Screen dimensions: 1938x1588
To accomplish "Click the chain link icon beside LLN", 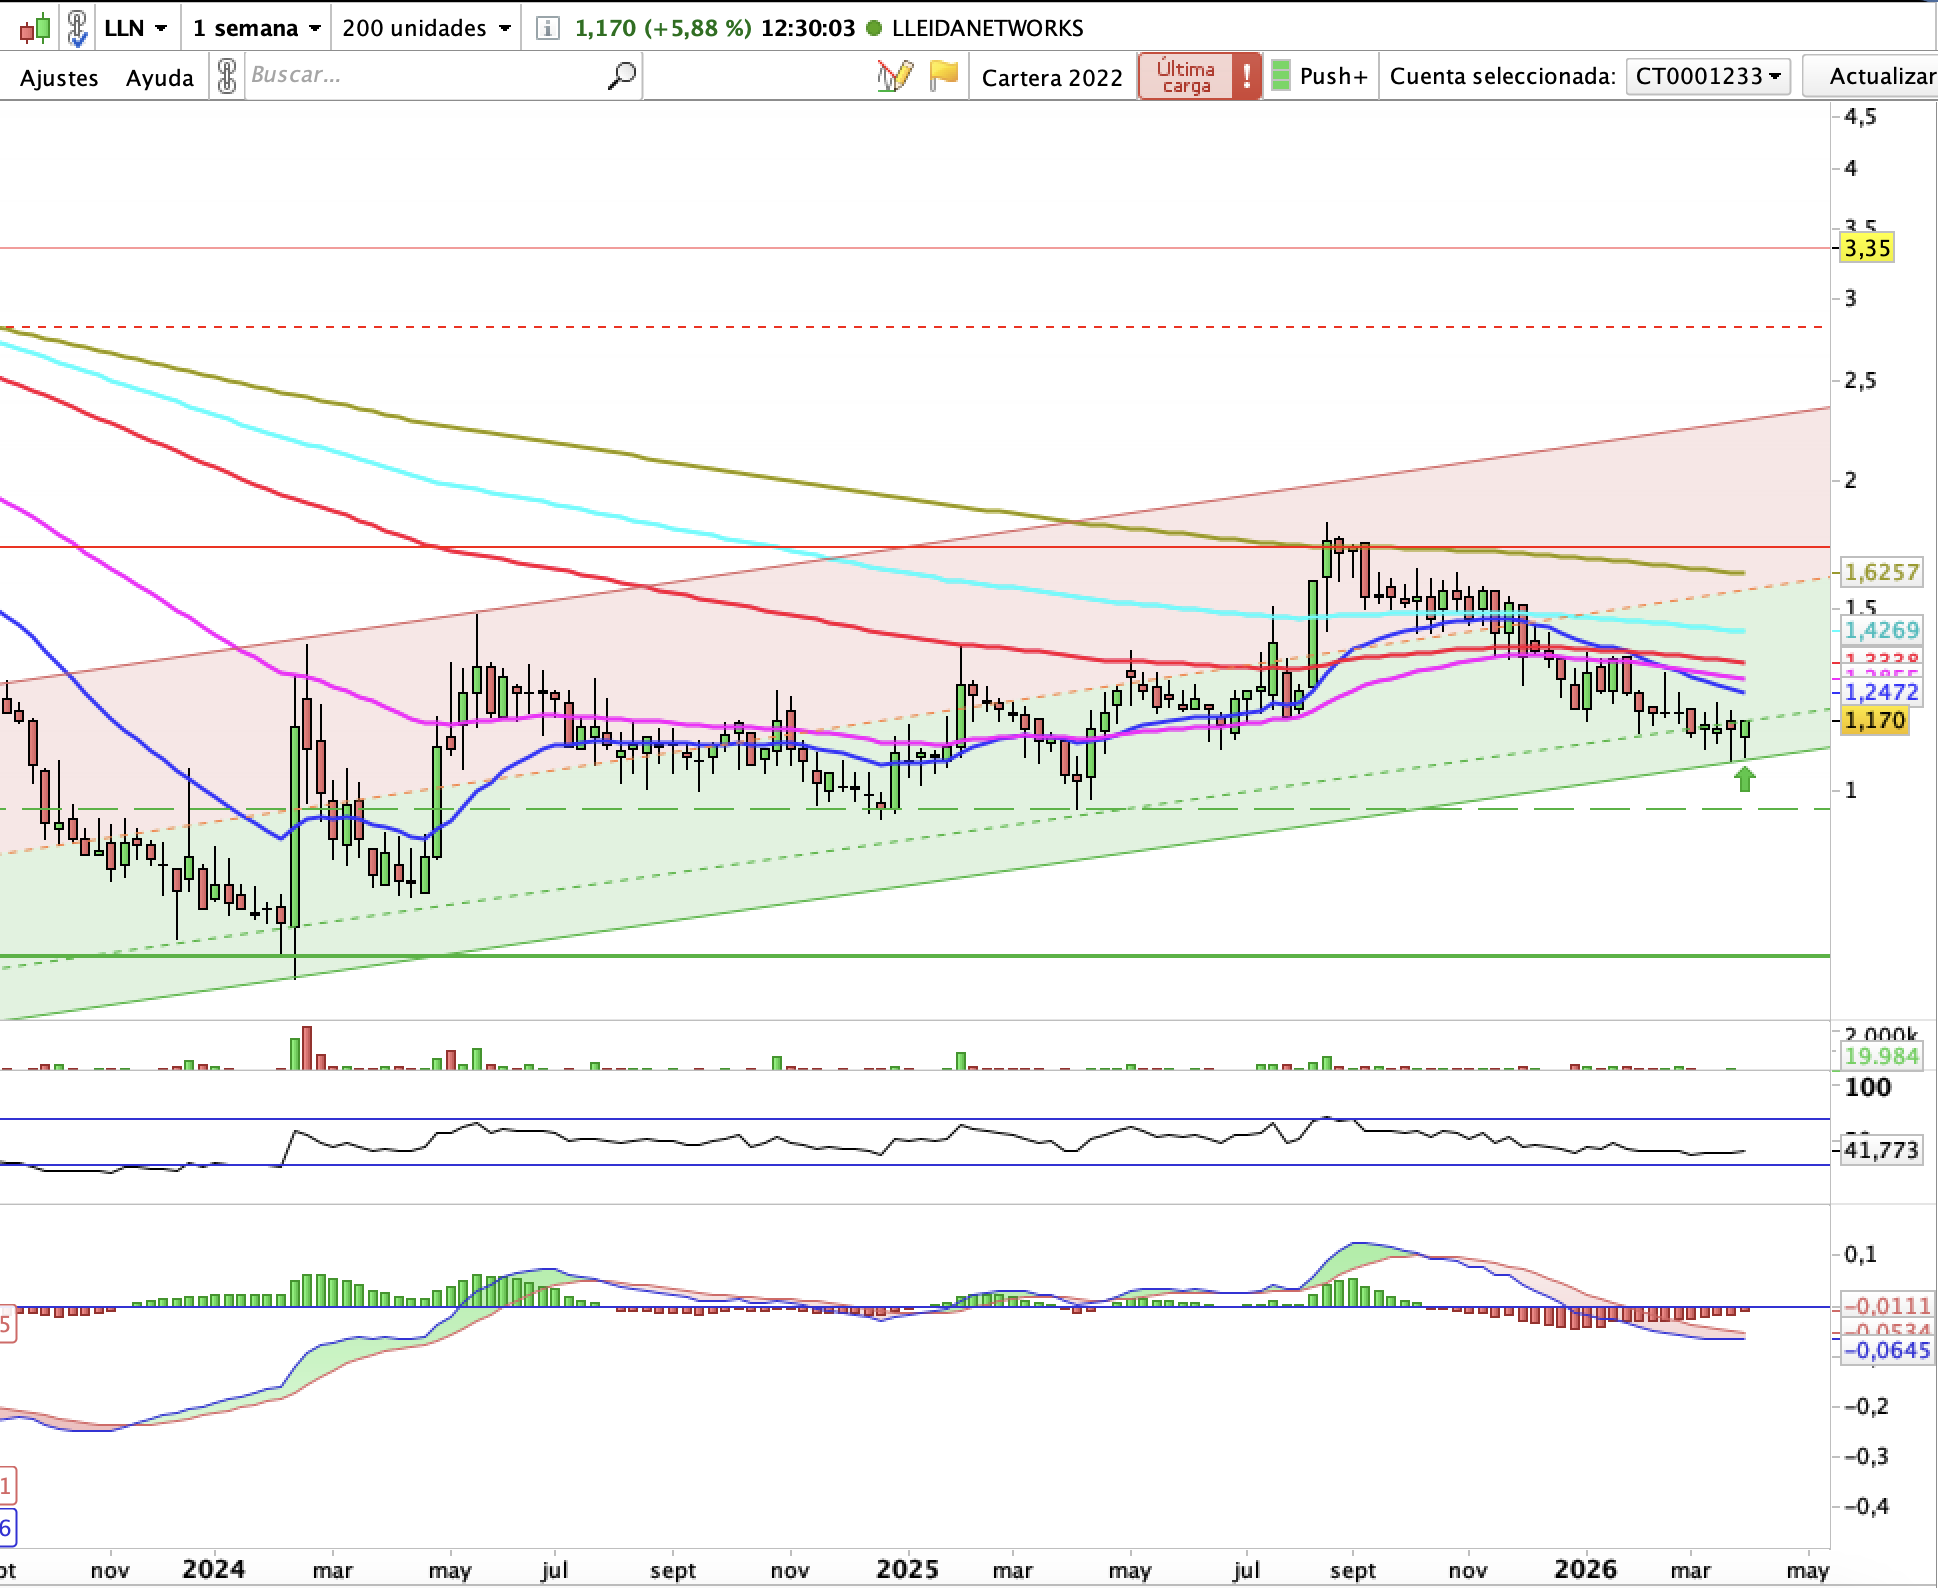I will click(77, 28).
